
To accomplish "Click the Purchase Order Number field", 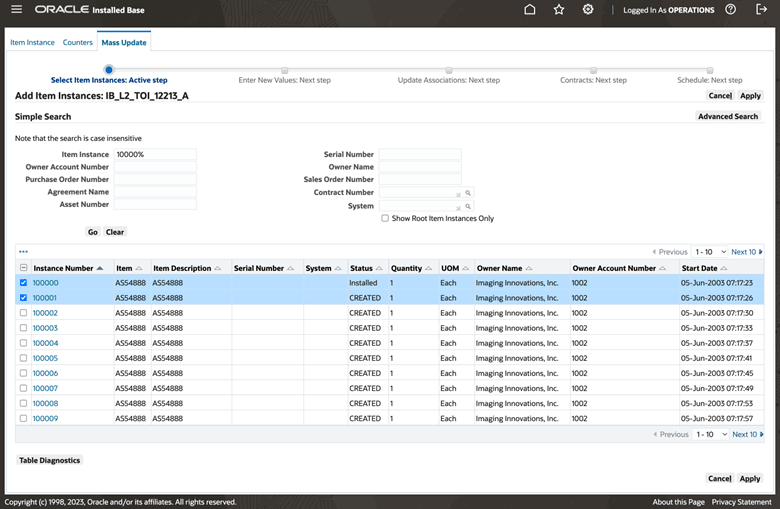I will (155, 179).
